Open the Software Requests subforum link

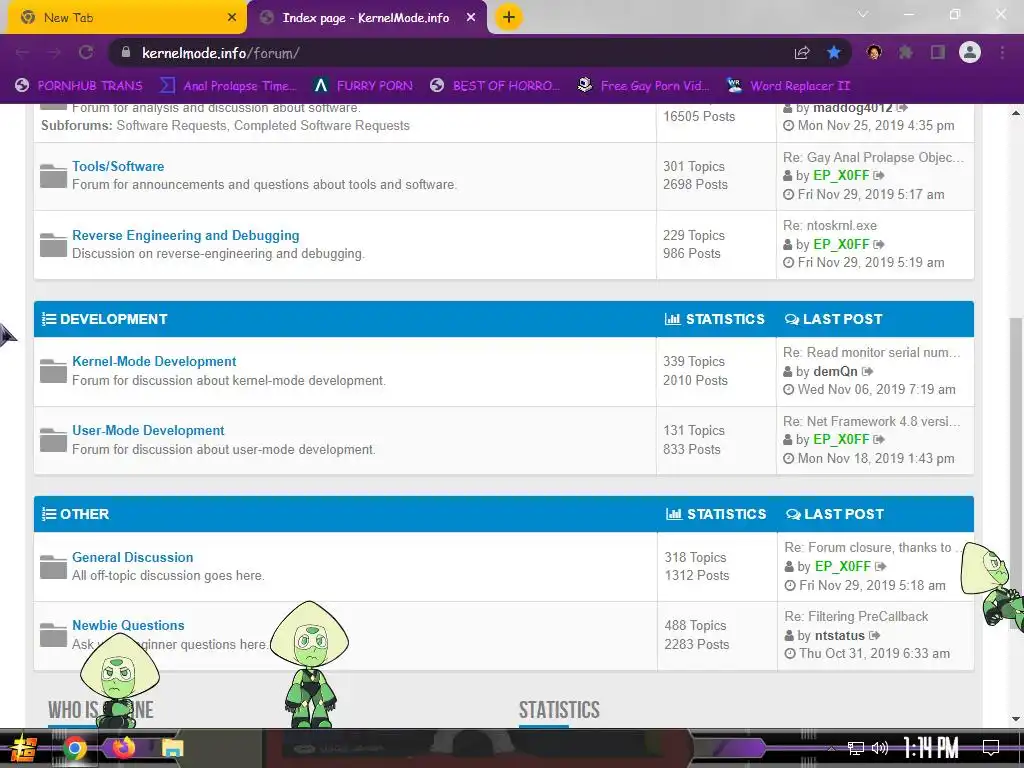coord(171,125)
